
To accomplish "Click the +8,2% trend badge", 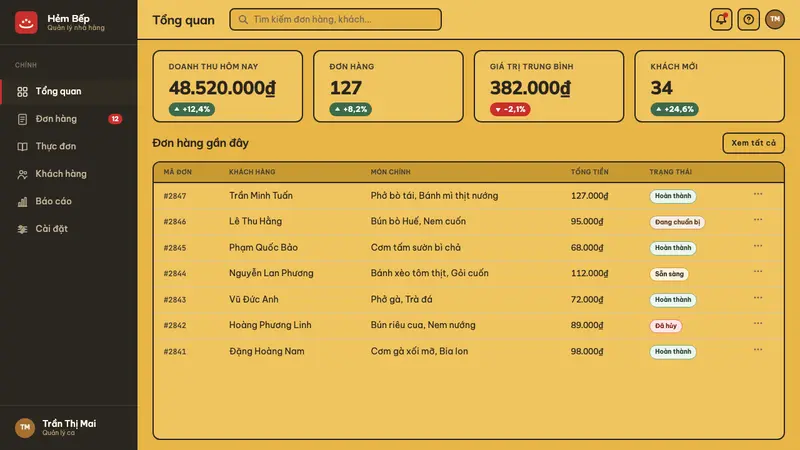I will pos(351,109).
